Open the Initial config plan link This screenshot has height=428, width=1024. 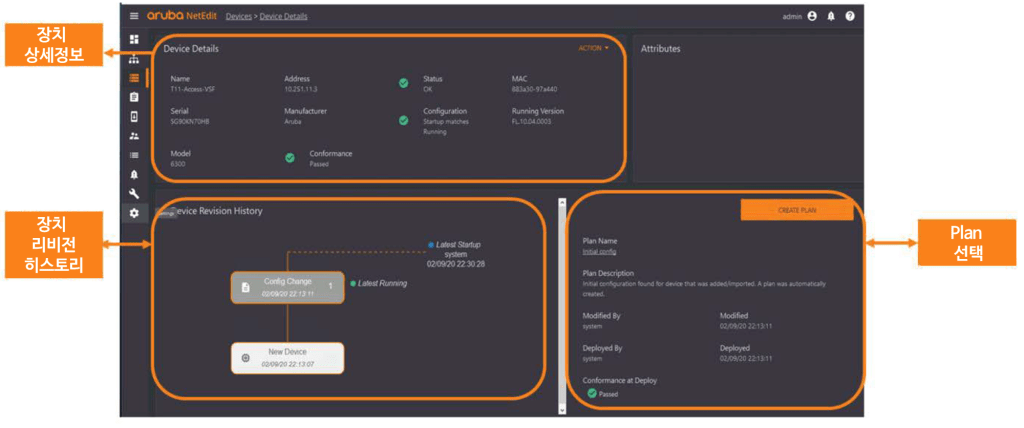(599, 252)
